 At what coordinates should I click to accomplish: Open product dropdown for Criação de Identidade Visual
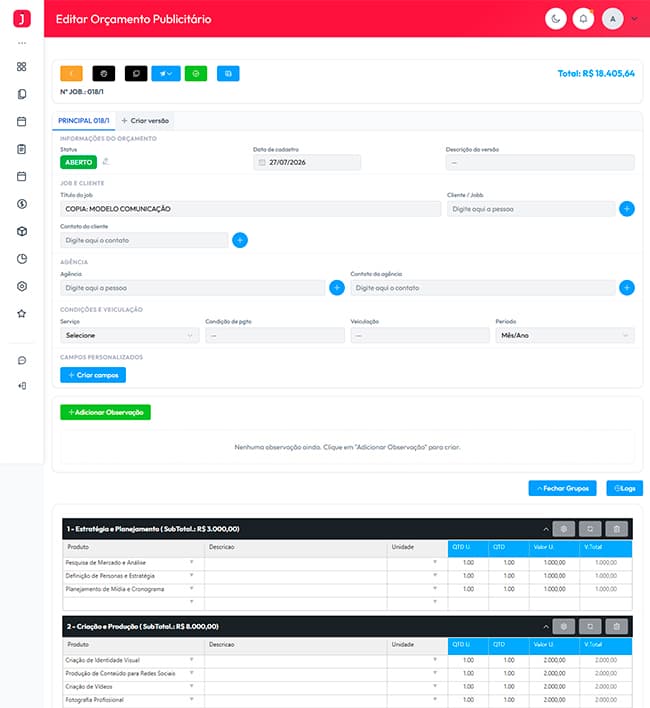[192, 660]
